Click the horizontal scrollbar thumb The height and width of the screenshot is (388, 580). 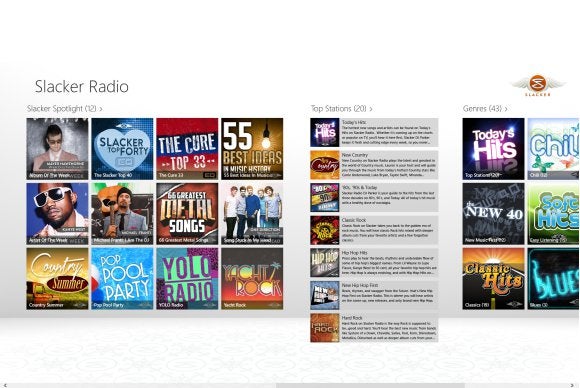coord(370,385)
